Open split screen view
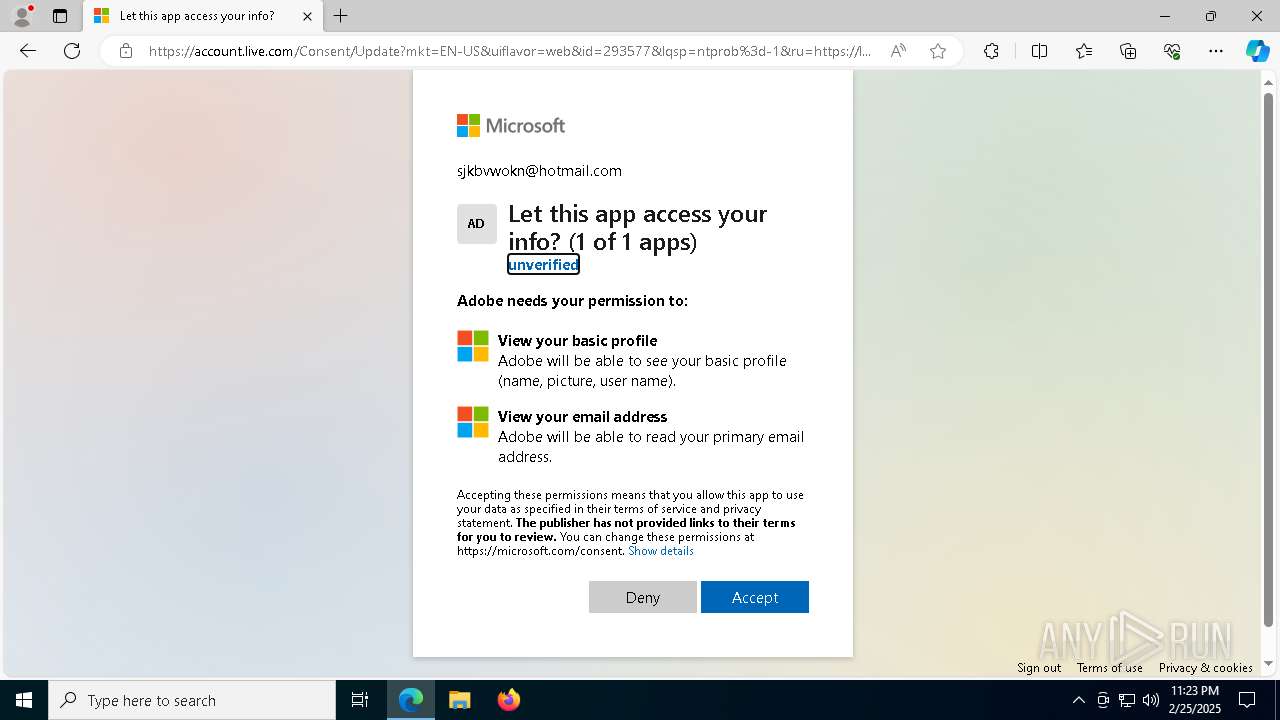 point(1039,51)
